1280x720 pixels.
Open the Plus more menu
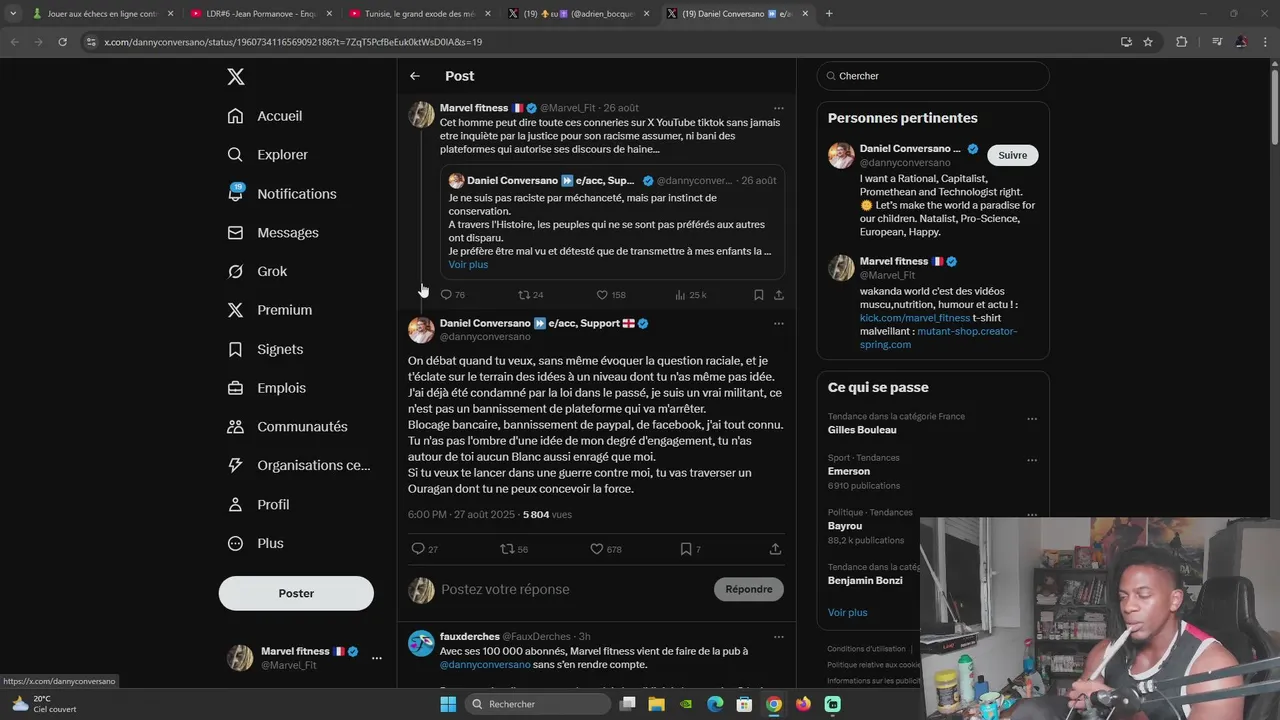[255, 543]
